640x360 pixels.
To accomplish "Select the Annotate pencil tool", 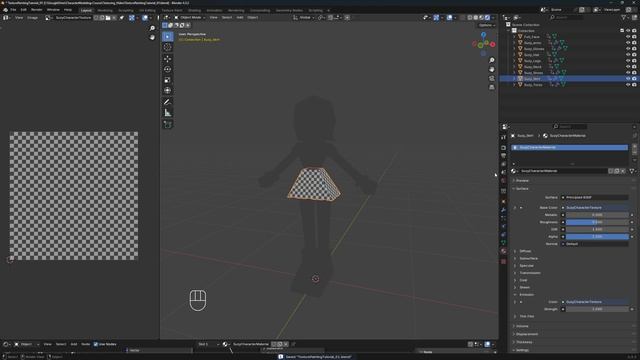I will coord(167,102).
